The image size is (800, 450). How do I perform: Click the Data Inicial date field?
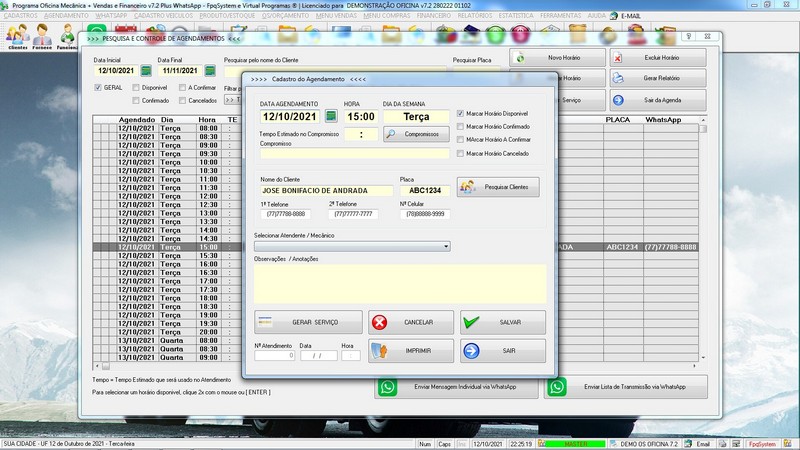pyautogui.click(x=116, y=70)
